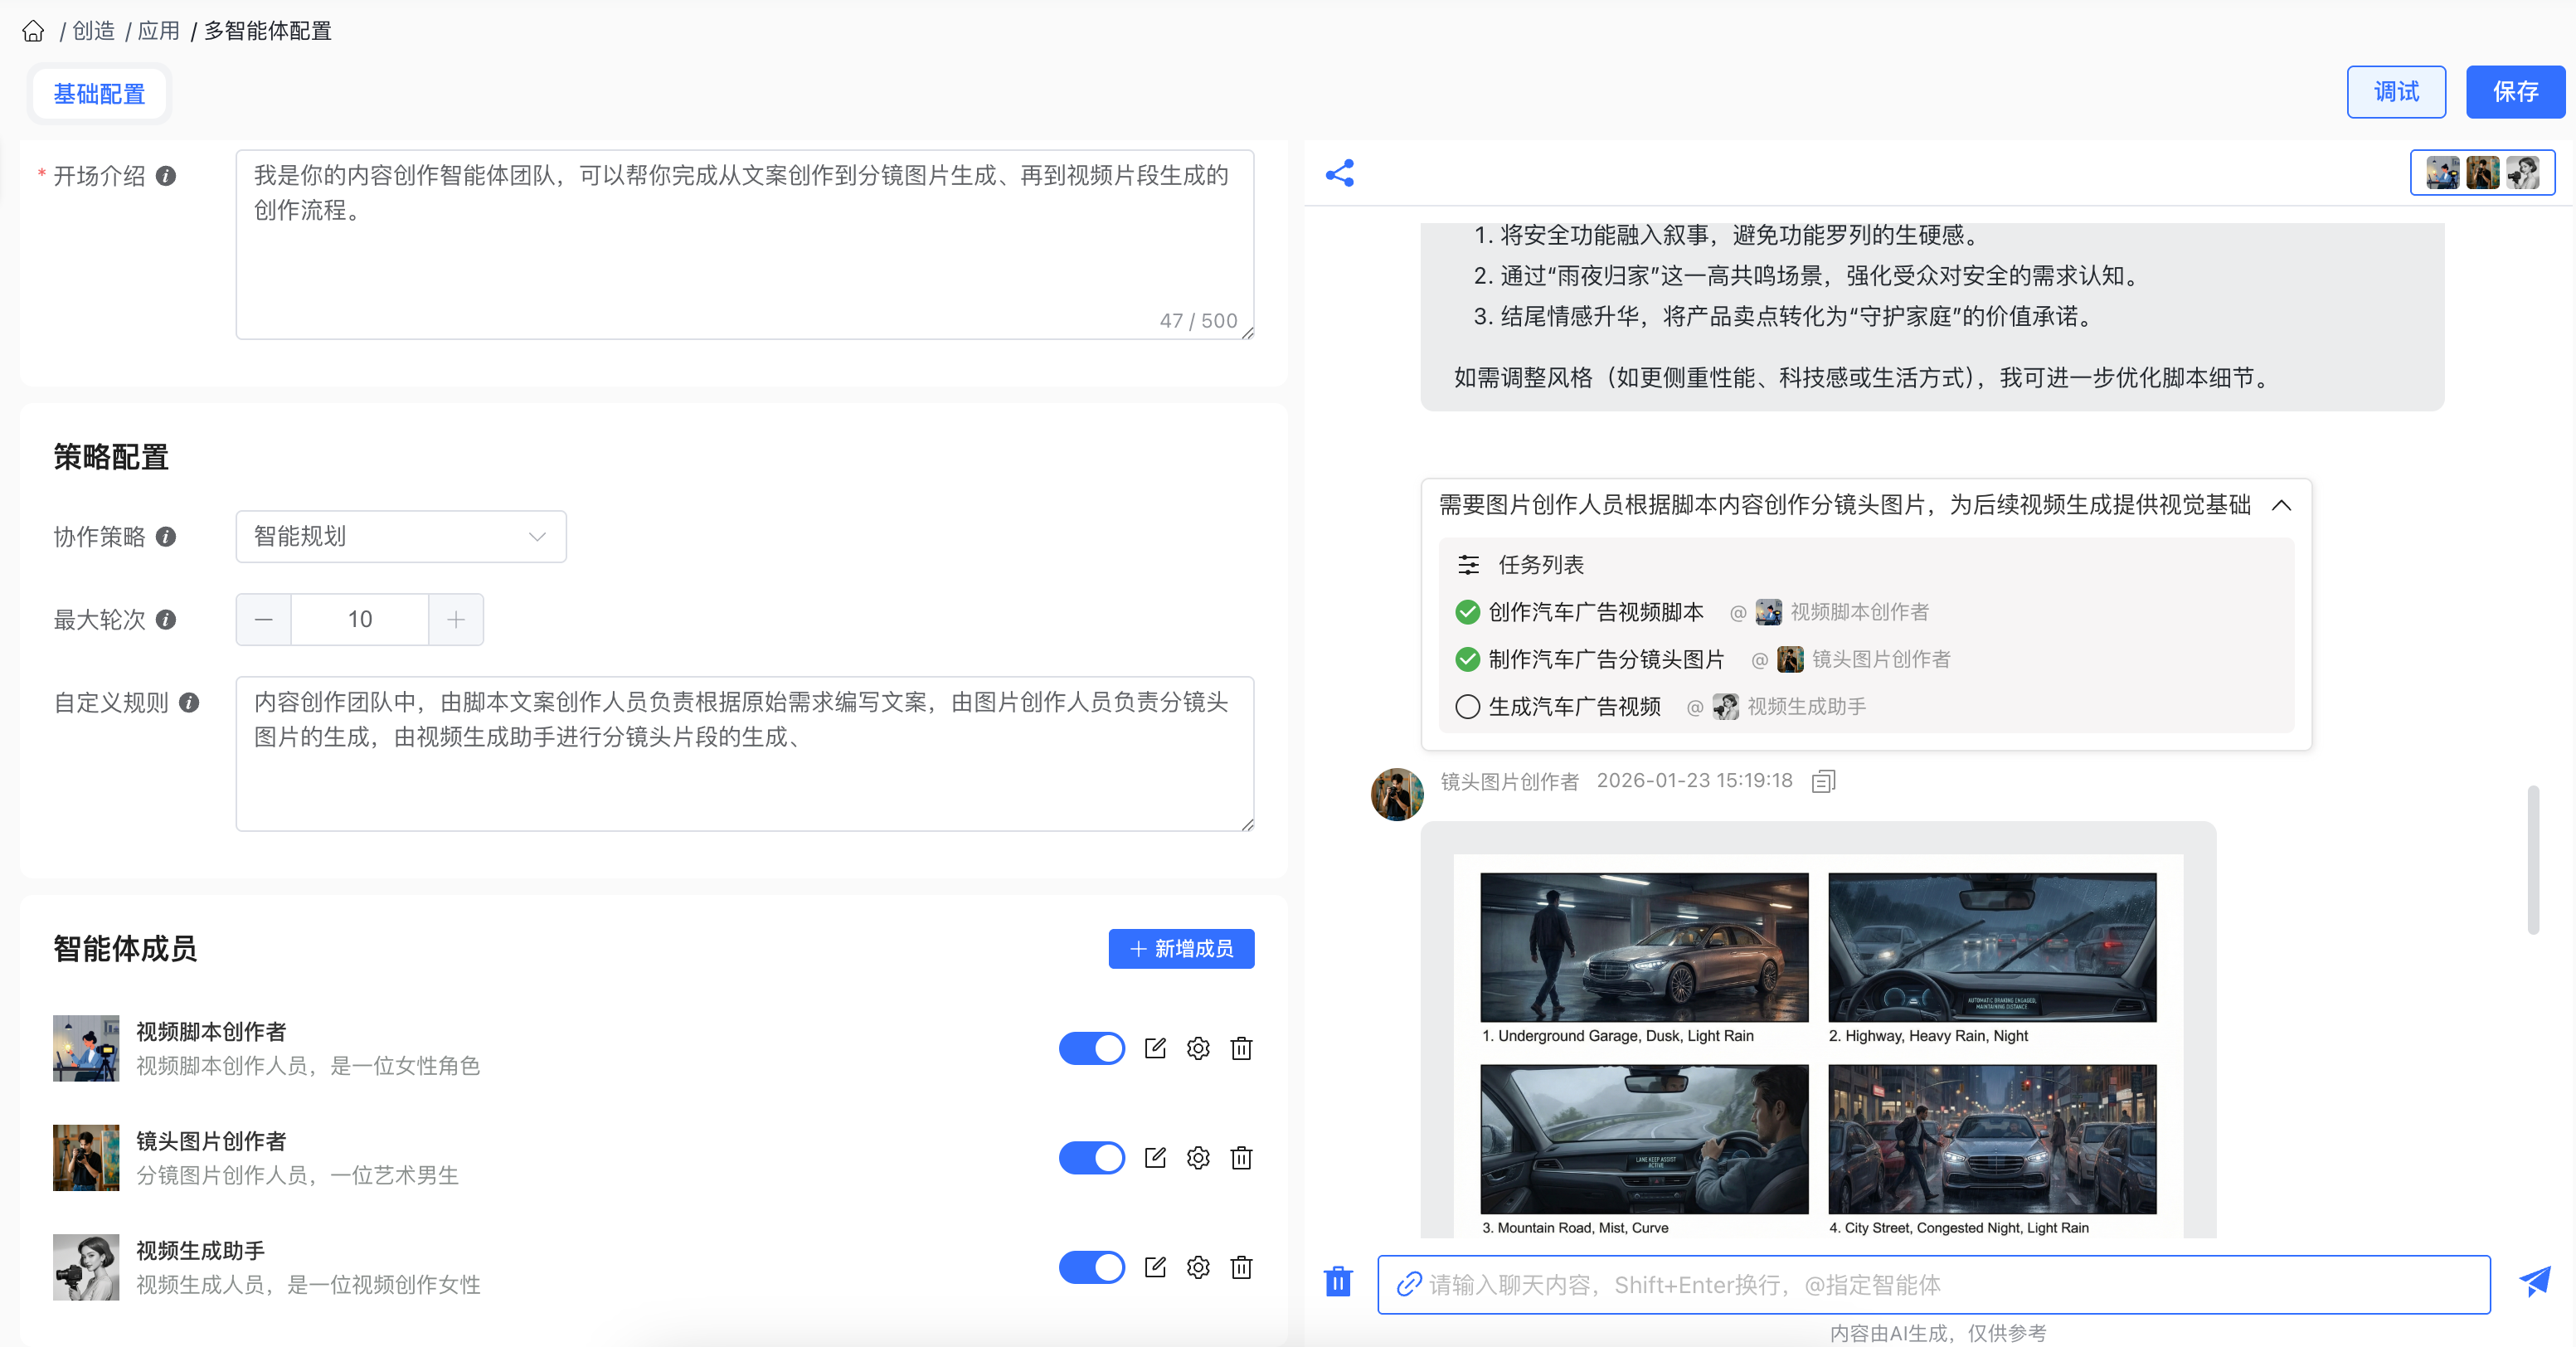This screenshot has height=1347, width=2576.
Task: Go to 应用 in breadcrumb
Action: [158, 31]
